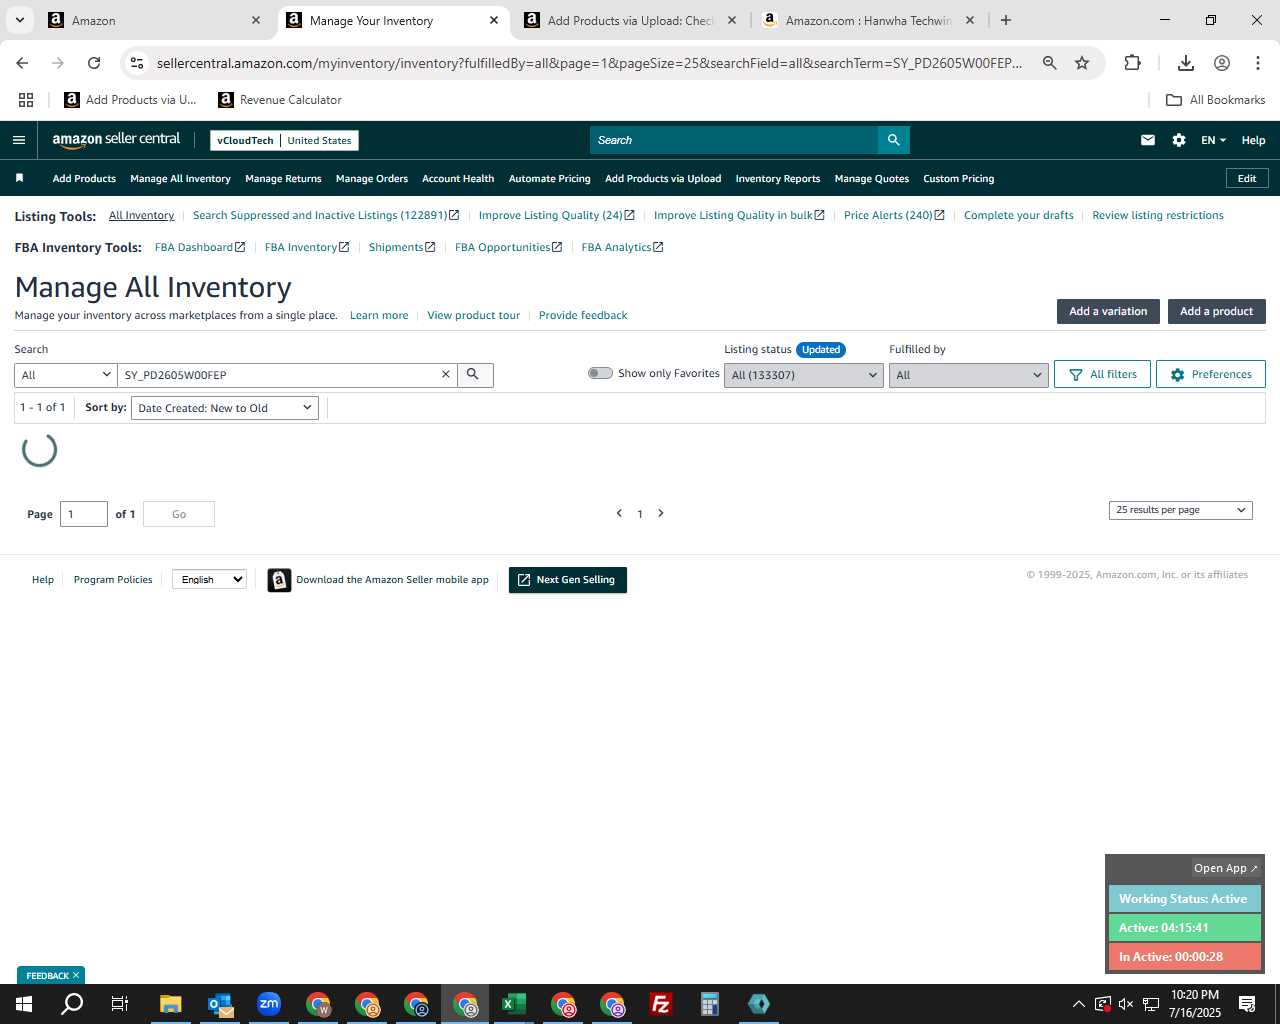Click the bookmark flag icon in nav bar

[x=19, y=178]
